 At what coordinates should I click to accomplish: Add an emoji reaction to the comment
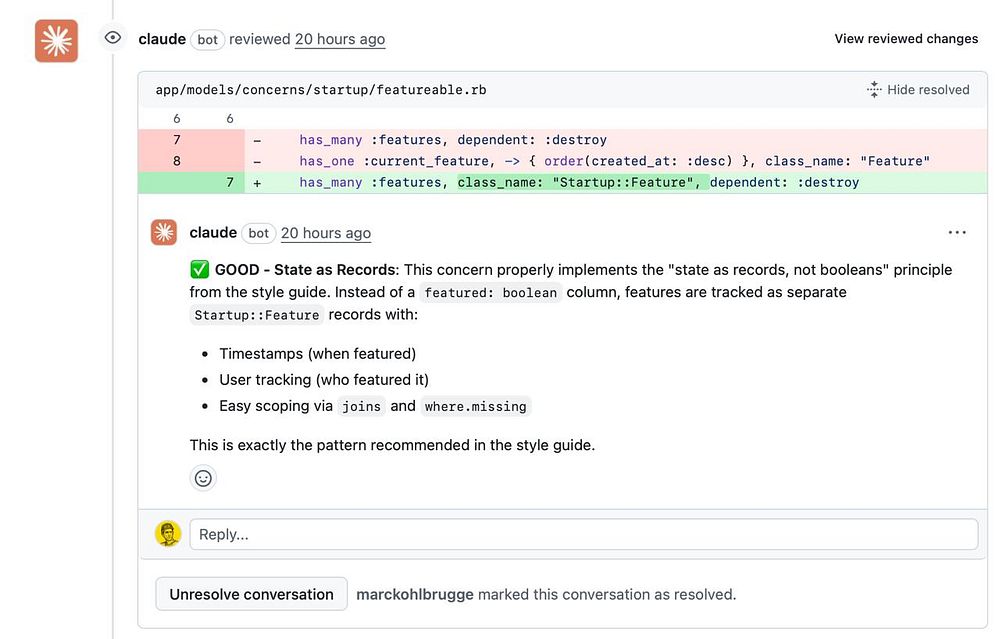pyautogui.click(x=203, y=478)
